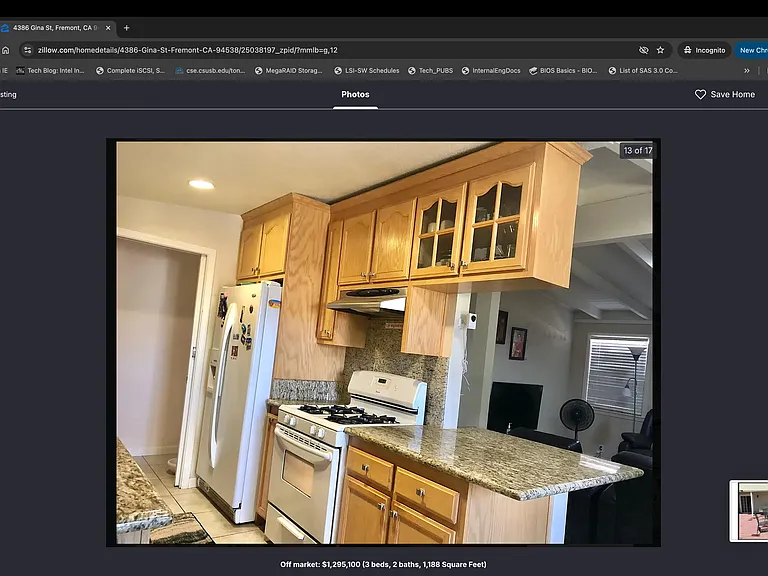
Task: Close the 4386 Gina St tab
Action: (108, 28)
